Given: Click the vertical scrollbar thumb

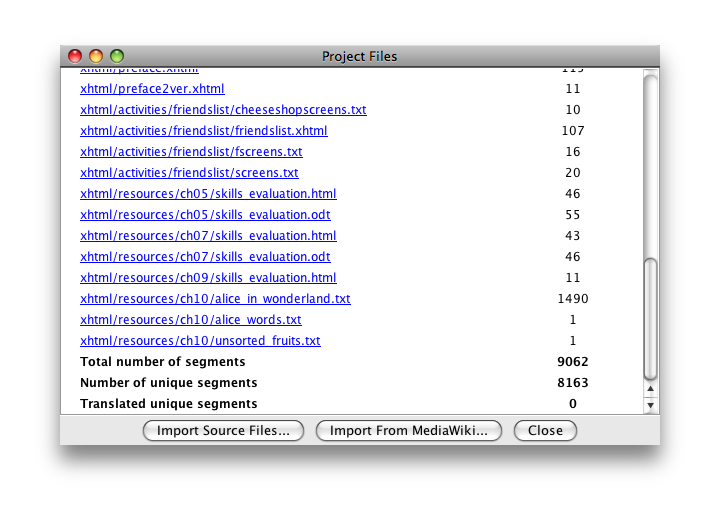Looking at the screenshot, I should click(x=651, y=318).
